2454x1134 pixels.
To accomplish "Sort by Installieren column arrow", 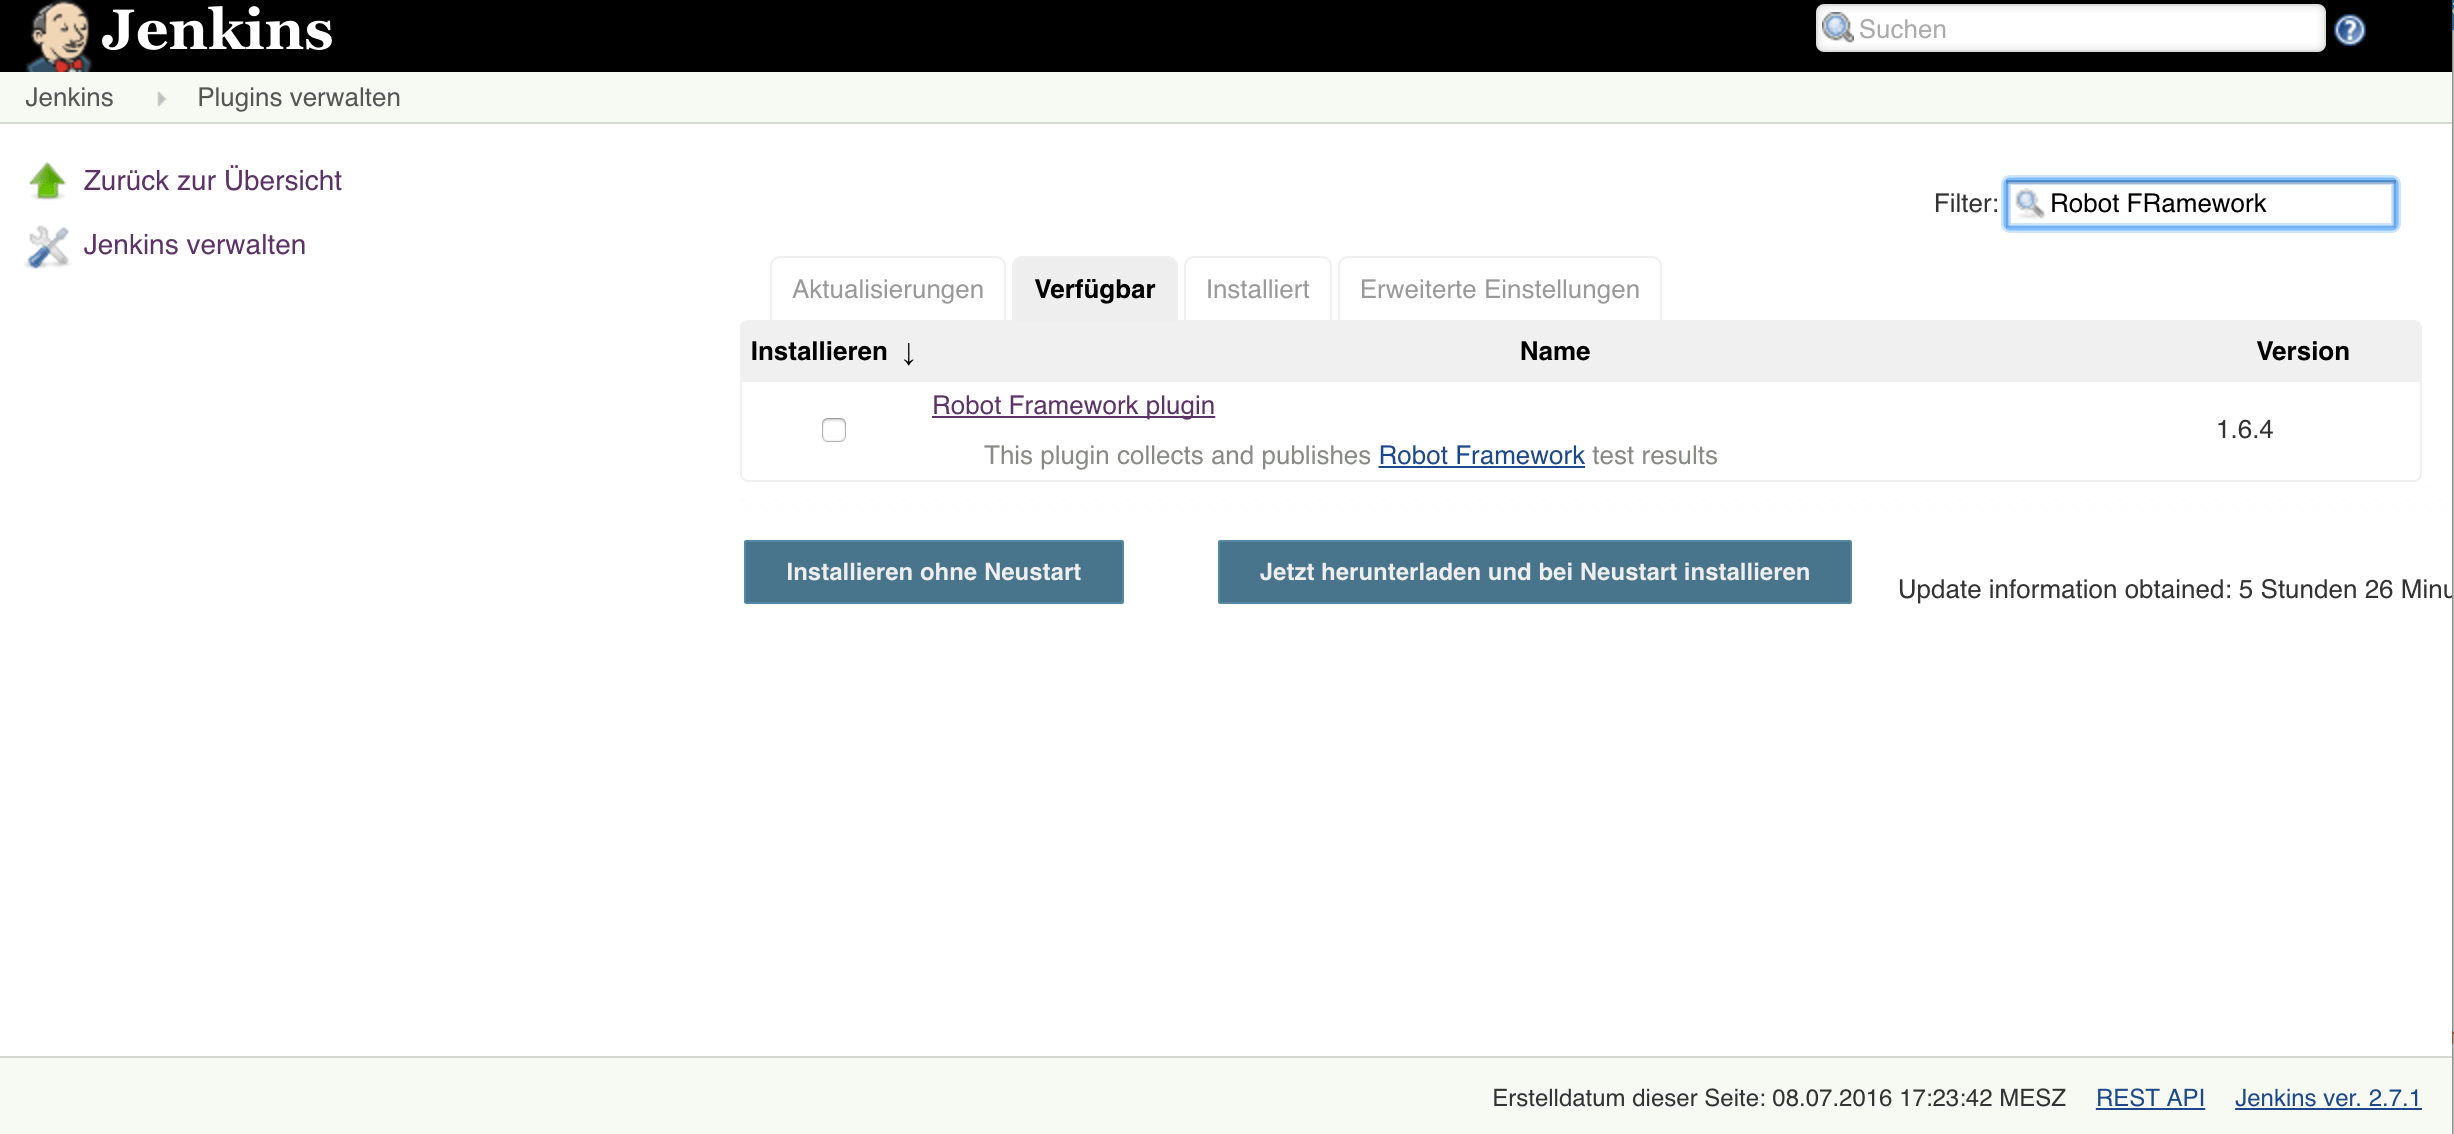I will (908, 353).
